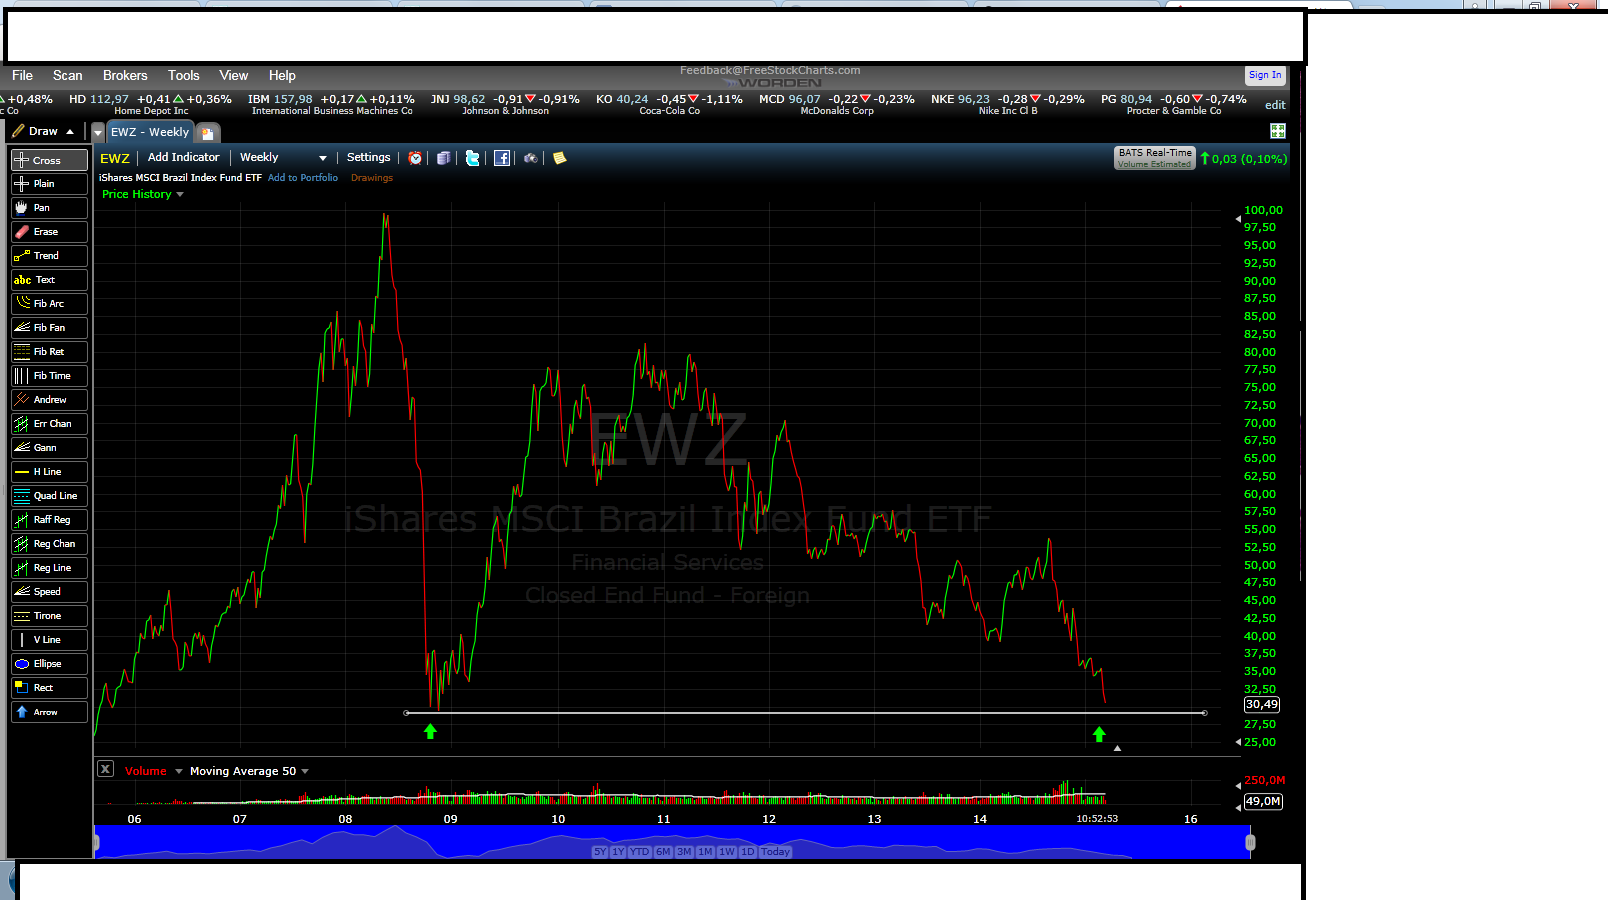
Task: Select the Rect drawing tool
Action: tap(49, 688)
